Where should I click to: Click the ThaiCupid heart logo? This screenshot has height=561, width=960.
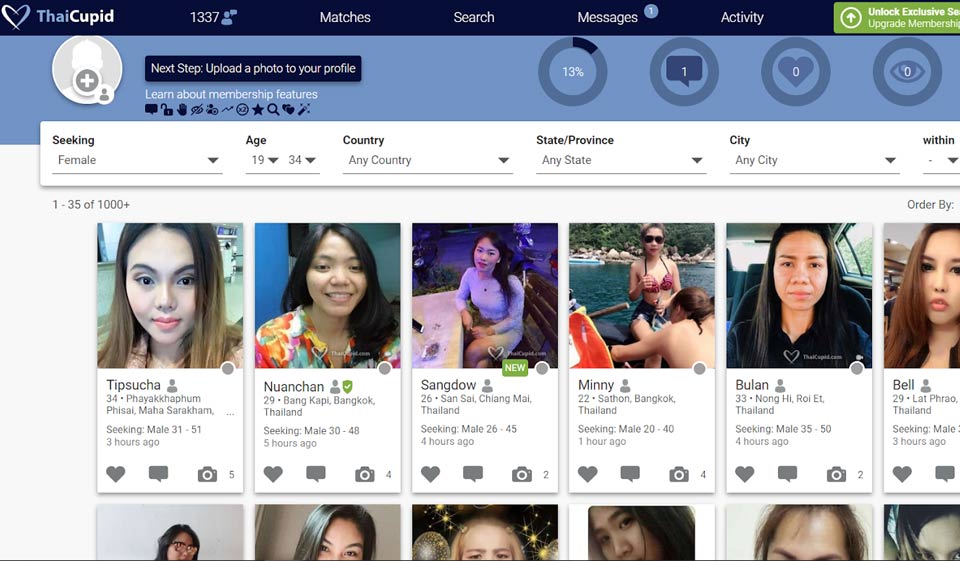pyautogui.click(x=16, y=17)
